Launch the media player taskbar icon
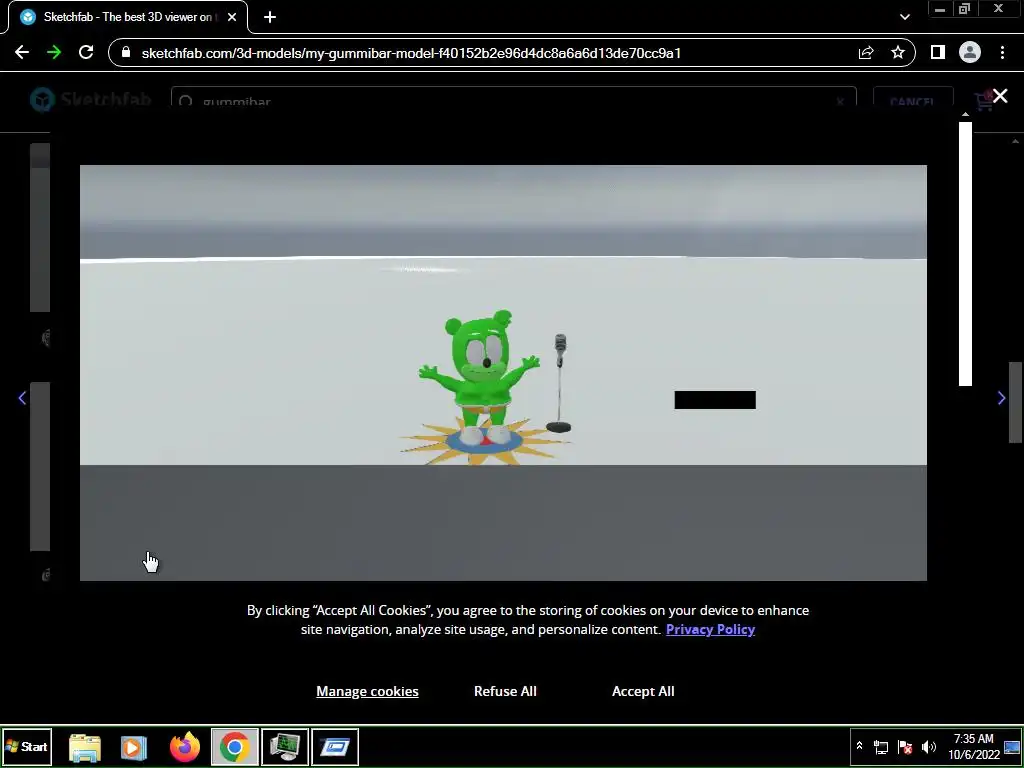 (x=134, y=747)
